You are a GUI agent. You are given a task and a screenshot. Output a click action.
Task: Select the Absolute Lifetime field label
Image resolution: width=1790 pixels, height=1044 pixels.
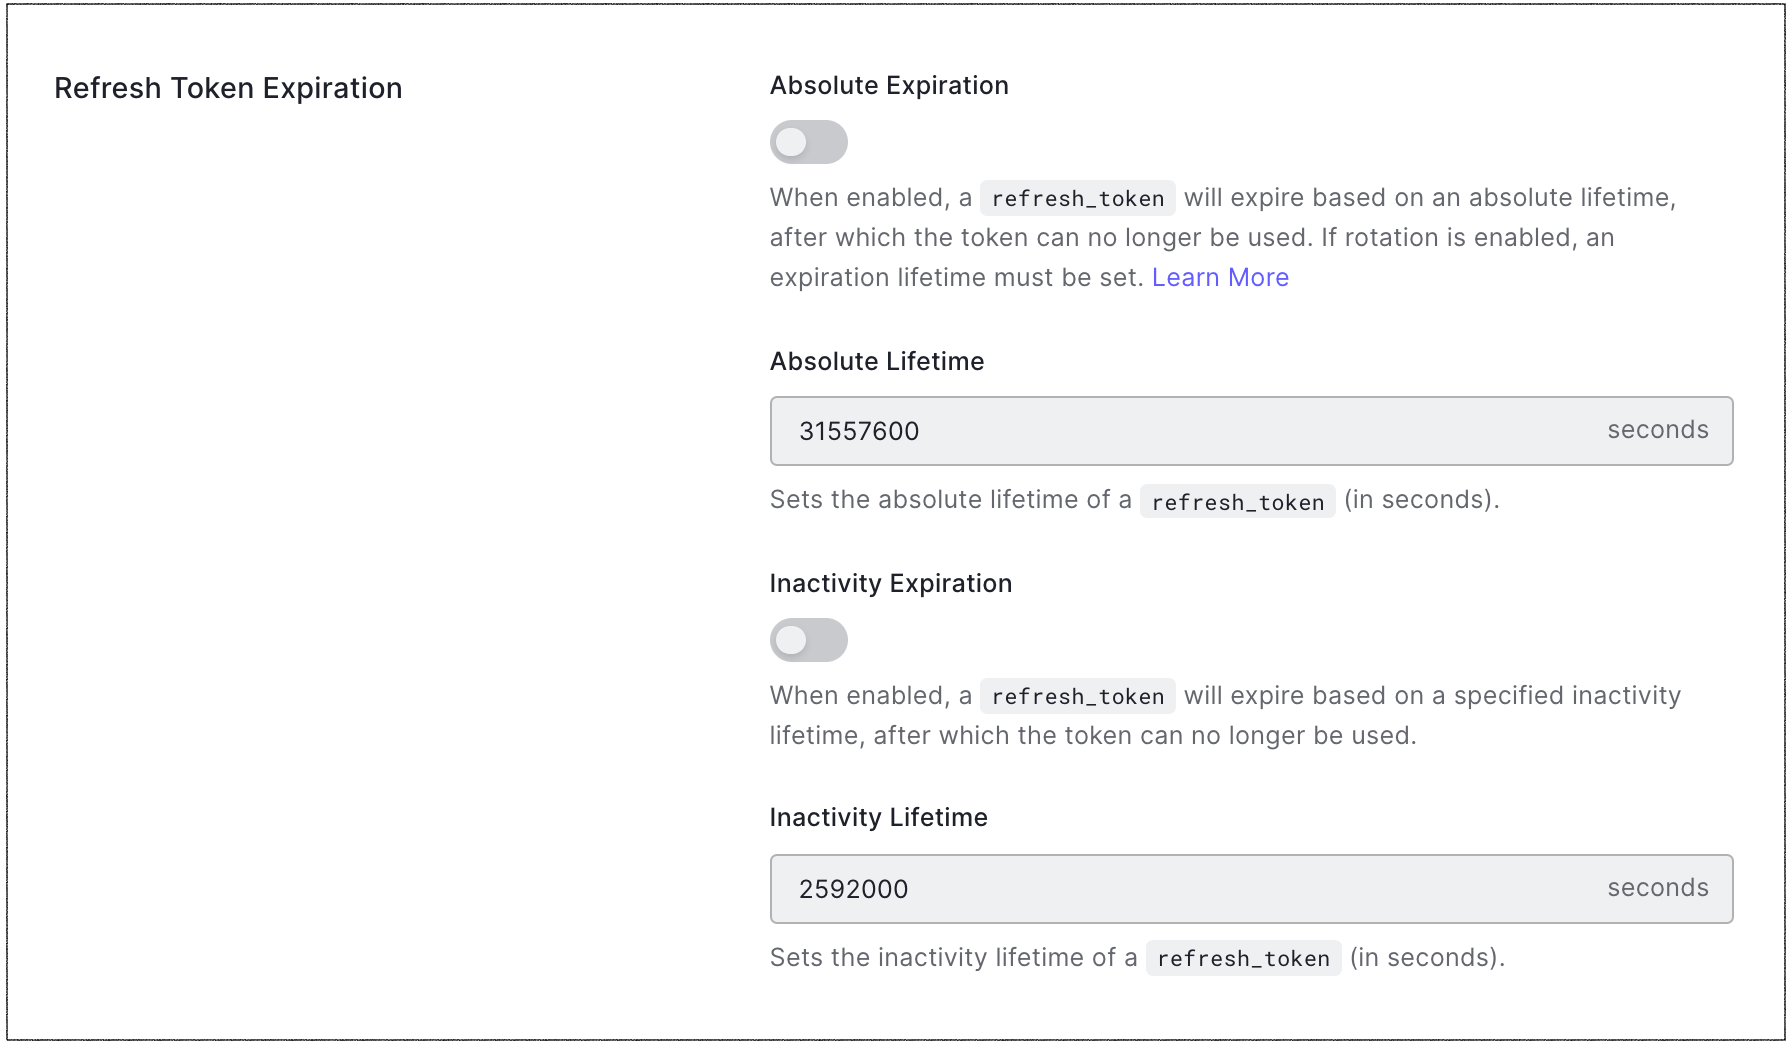pyautogui.click(x=877, y=362)
